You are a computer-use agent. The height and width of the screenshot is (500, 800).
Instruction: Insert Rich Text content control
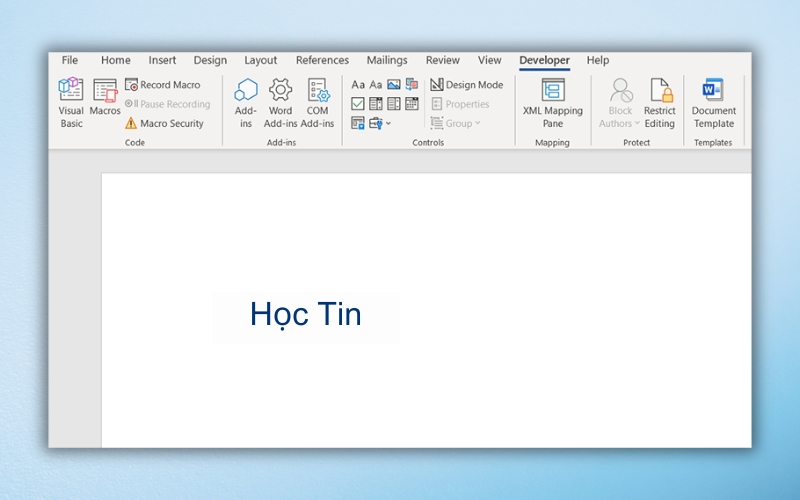point(358,85)
